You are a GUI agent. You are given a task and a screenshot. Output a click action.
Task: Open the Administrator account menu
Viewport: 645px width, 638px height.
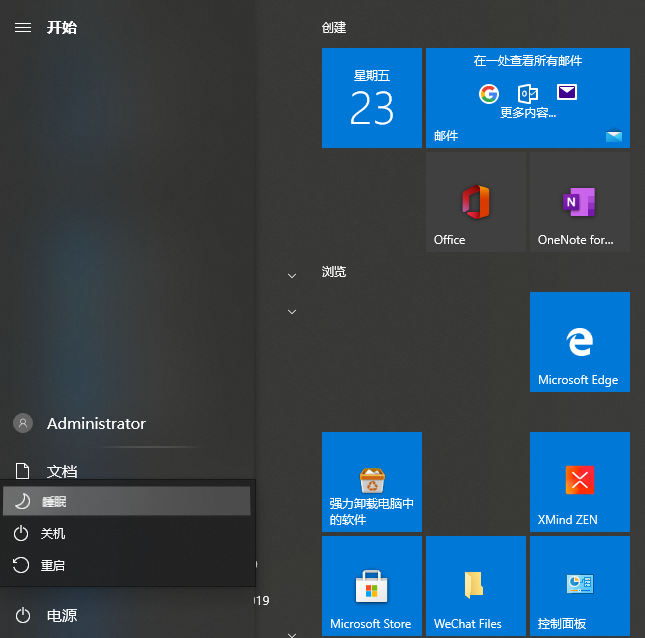(x=95, y=424)
